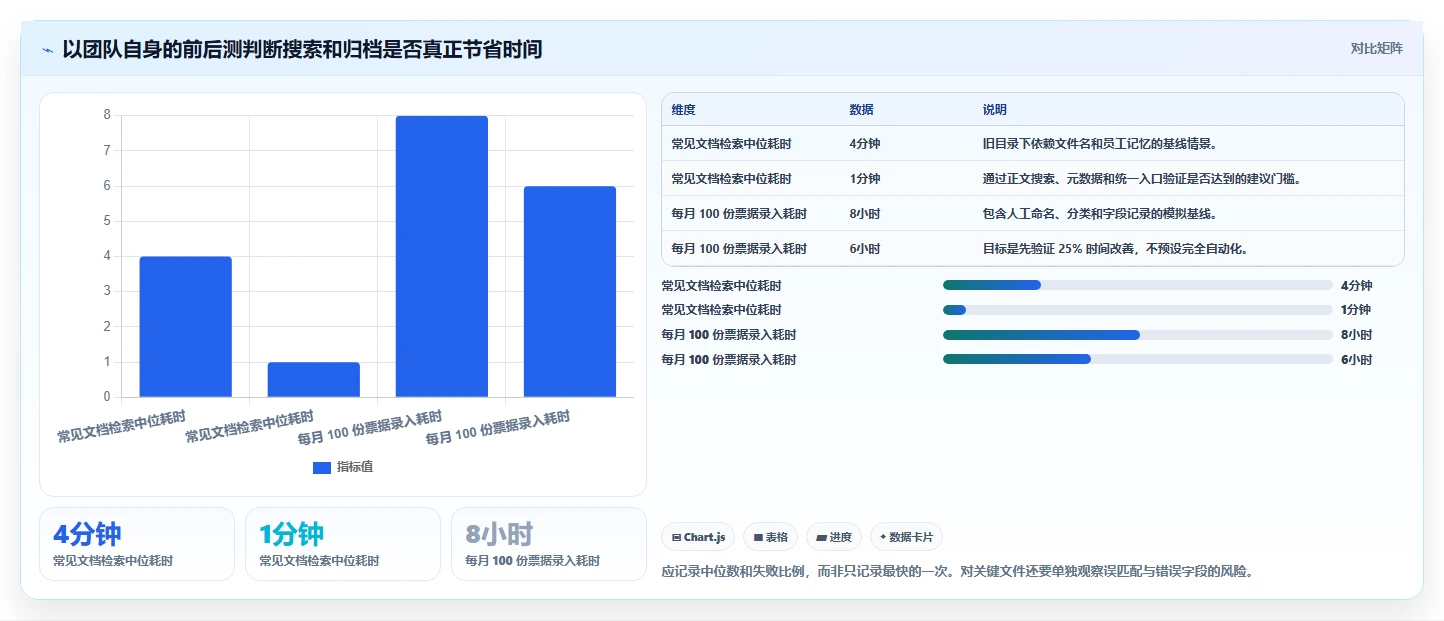Select the Chart.js chip
This screenshot has width=1444, height=621.
click(x=698, y=537)
